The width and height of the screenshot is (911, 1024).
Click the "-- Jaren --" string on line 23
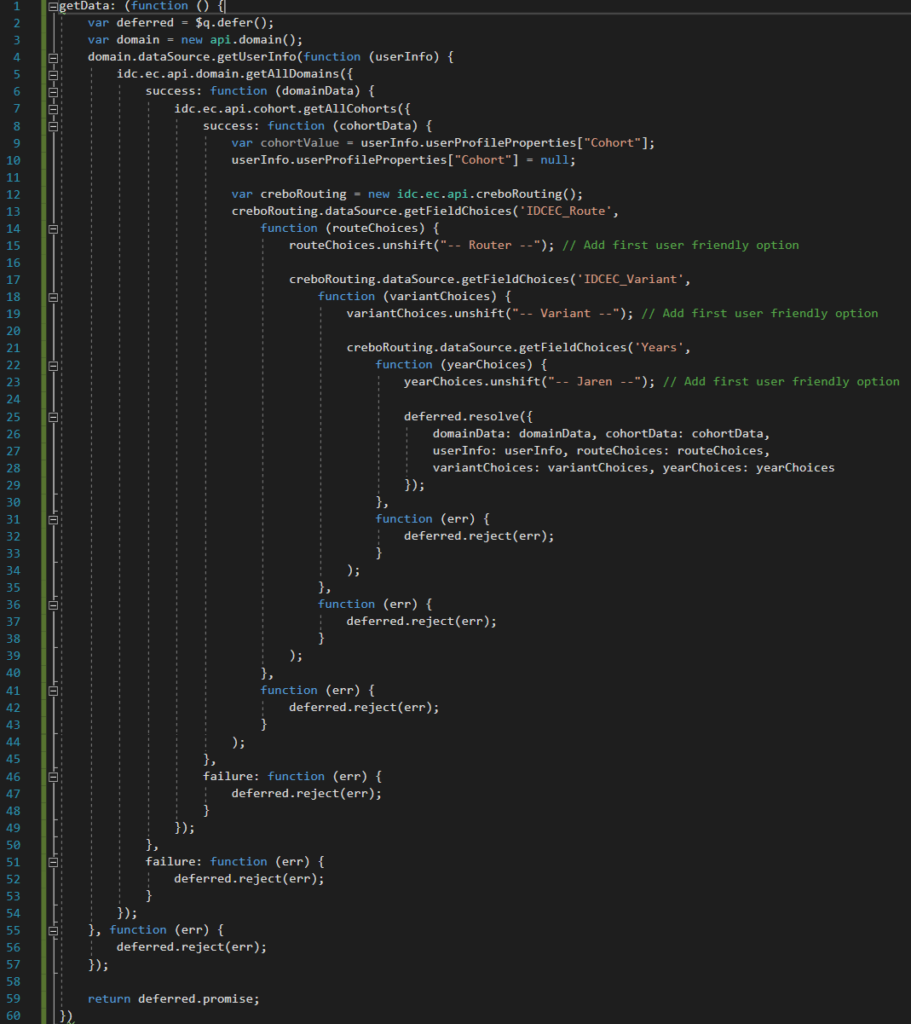(x=594, y=381)
